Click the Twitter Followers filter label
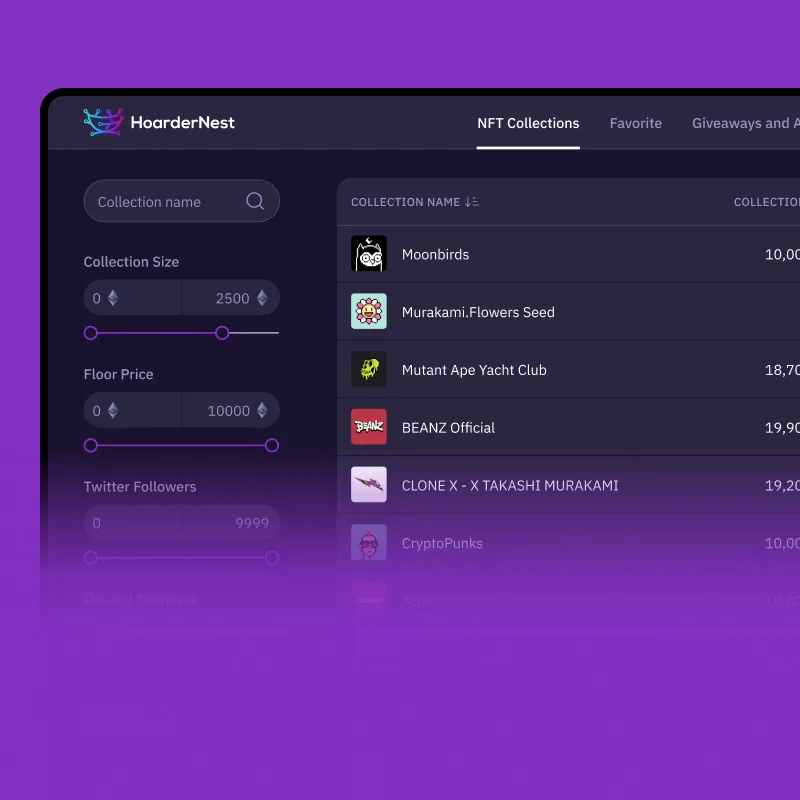 tap(140, 486)
